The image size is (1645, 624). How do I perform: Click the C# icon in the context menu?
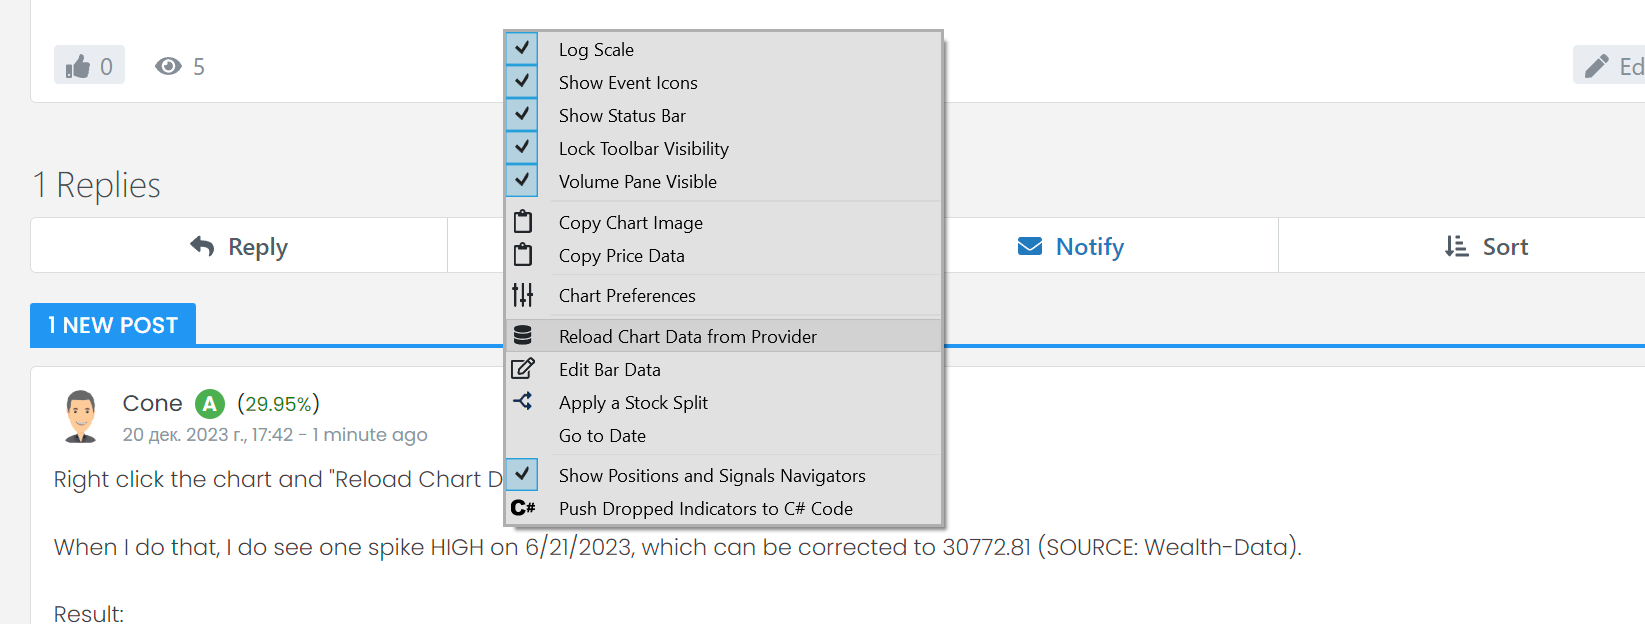point(523,508)
